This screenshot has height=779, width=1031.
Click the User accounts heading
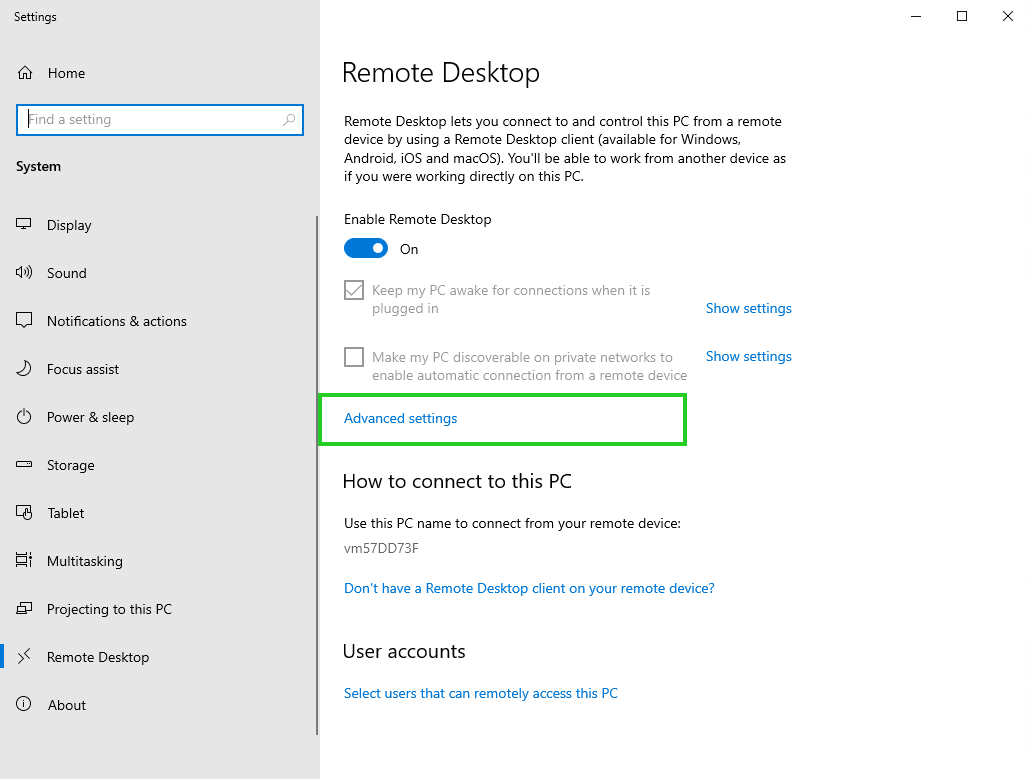pos(404,651)
